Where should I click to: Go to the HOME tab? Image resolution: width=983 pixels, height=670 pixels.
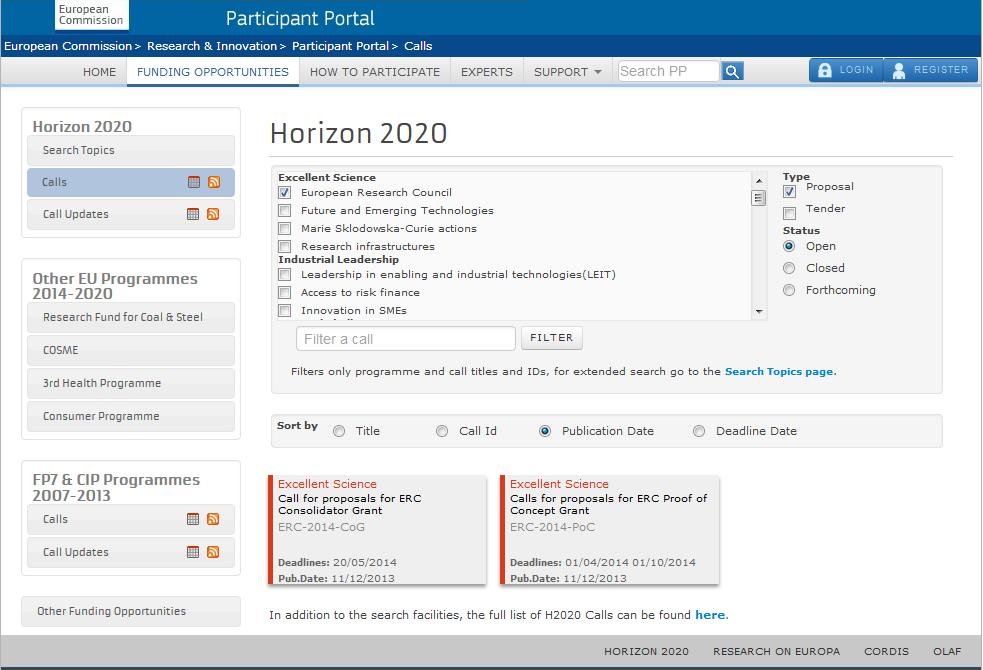(100, 72)
